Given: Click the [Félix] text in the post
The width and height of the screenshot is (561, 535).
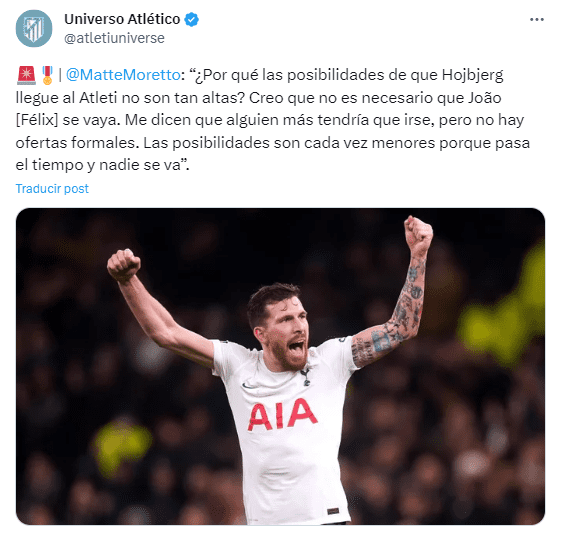Looking at the screenshot, I should click(36, 120).
